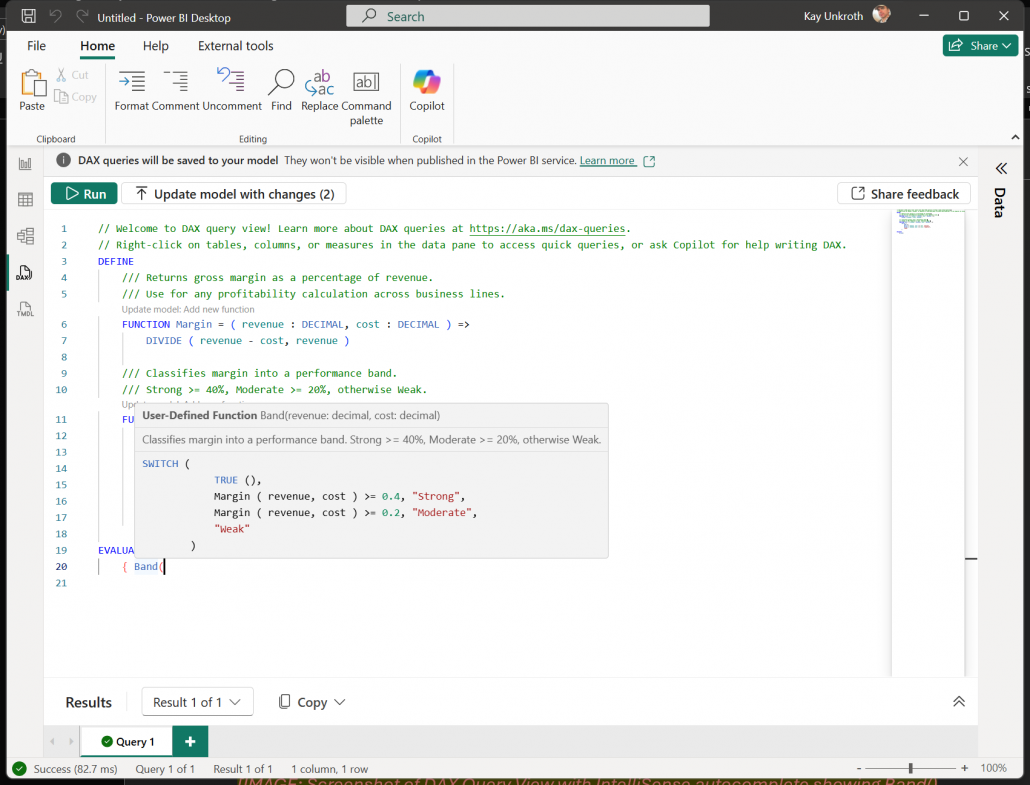Open Table view in left sidebar
This screenshot has width=1030, height=785.
click(25, 200)
